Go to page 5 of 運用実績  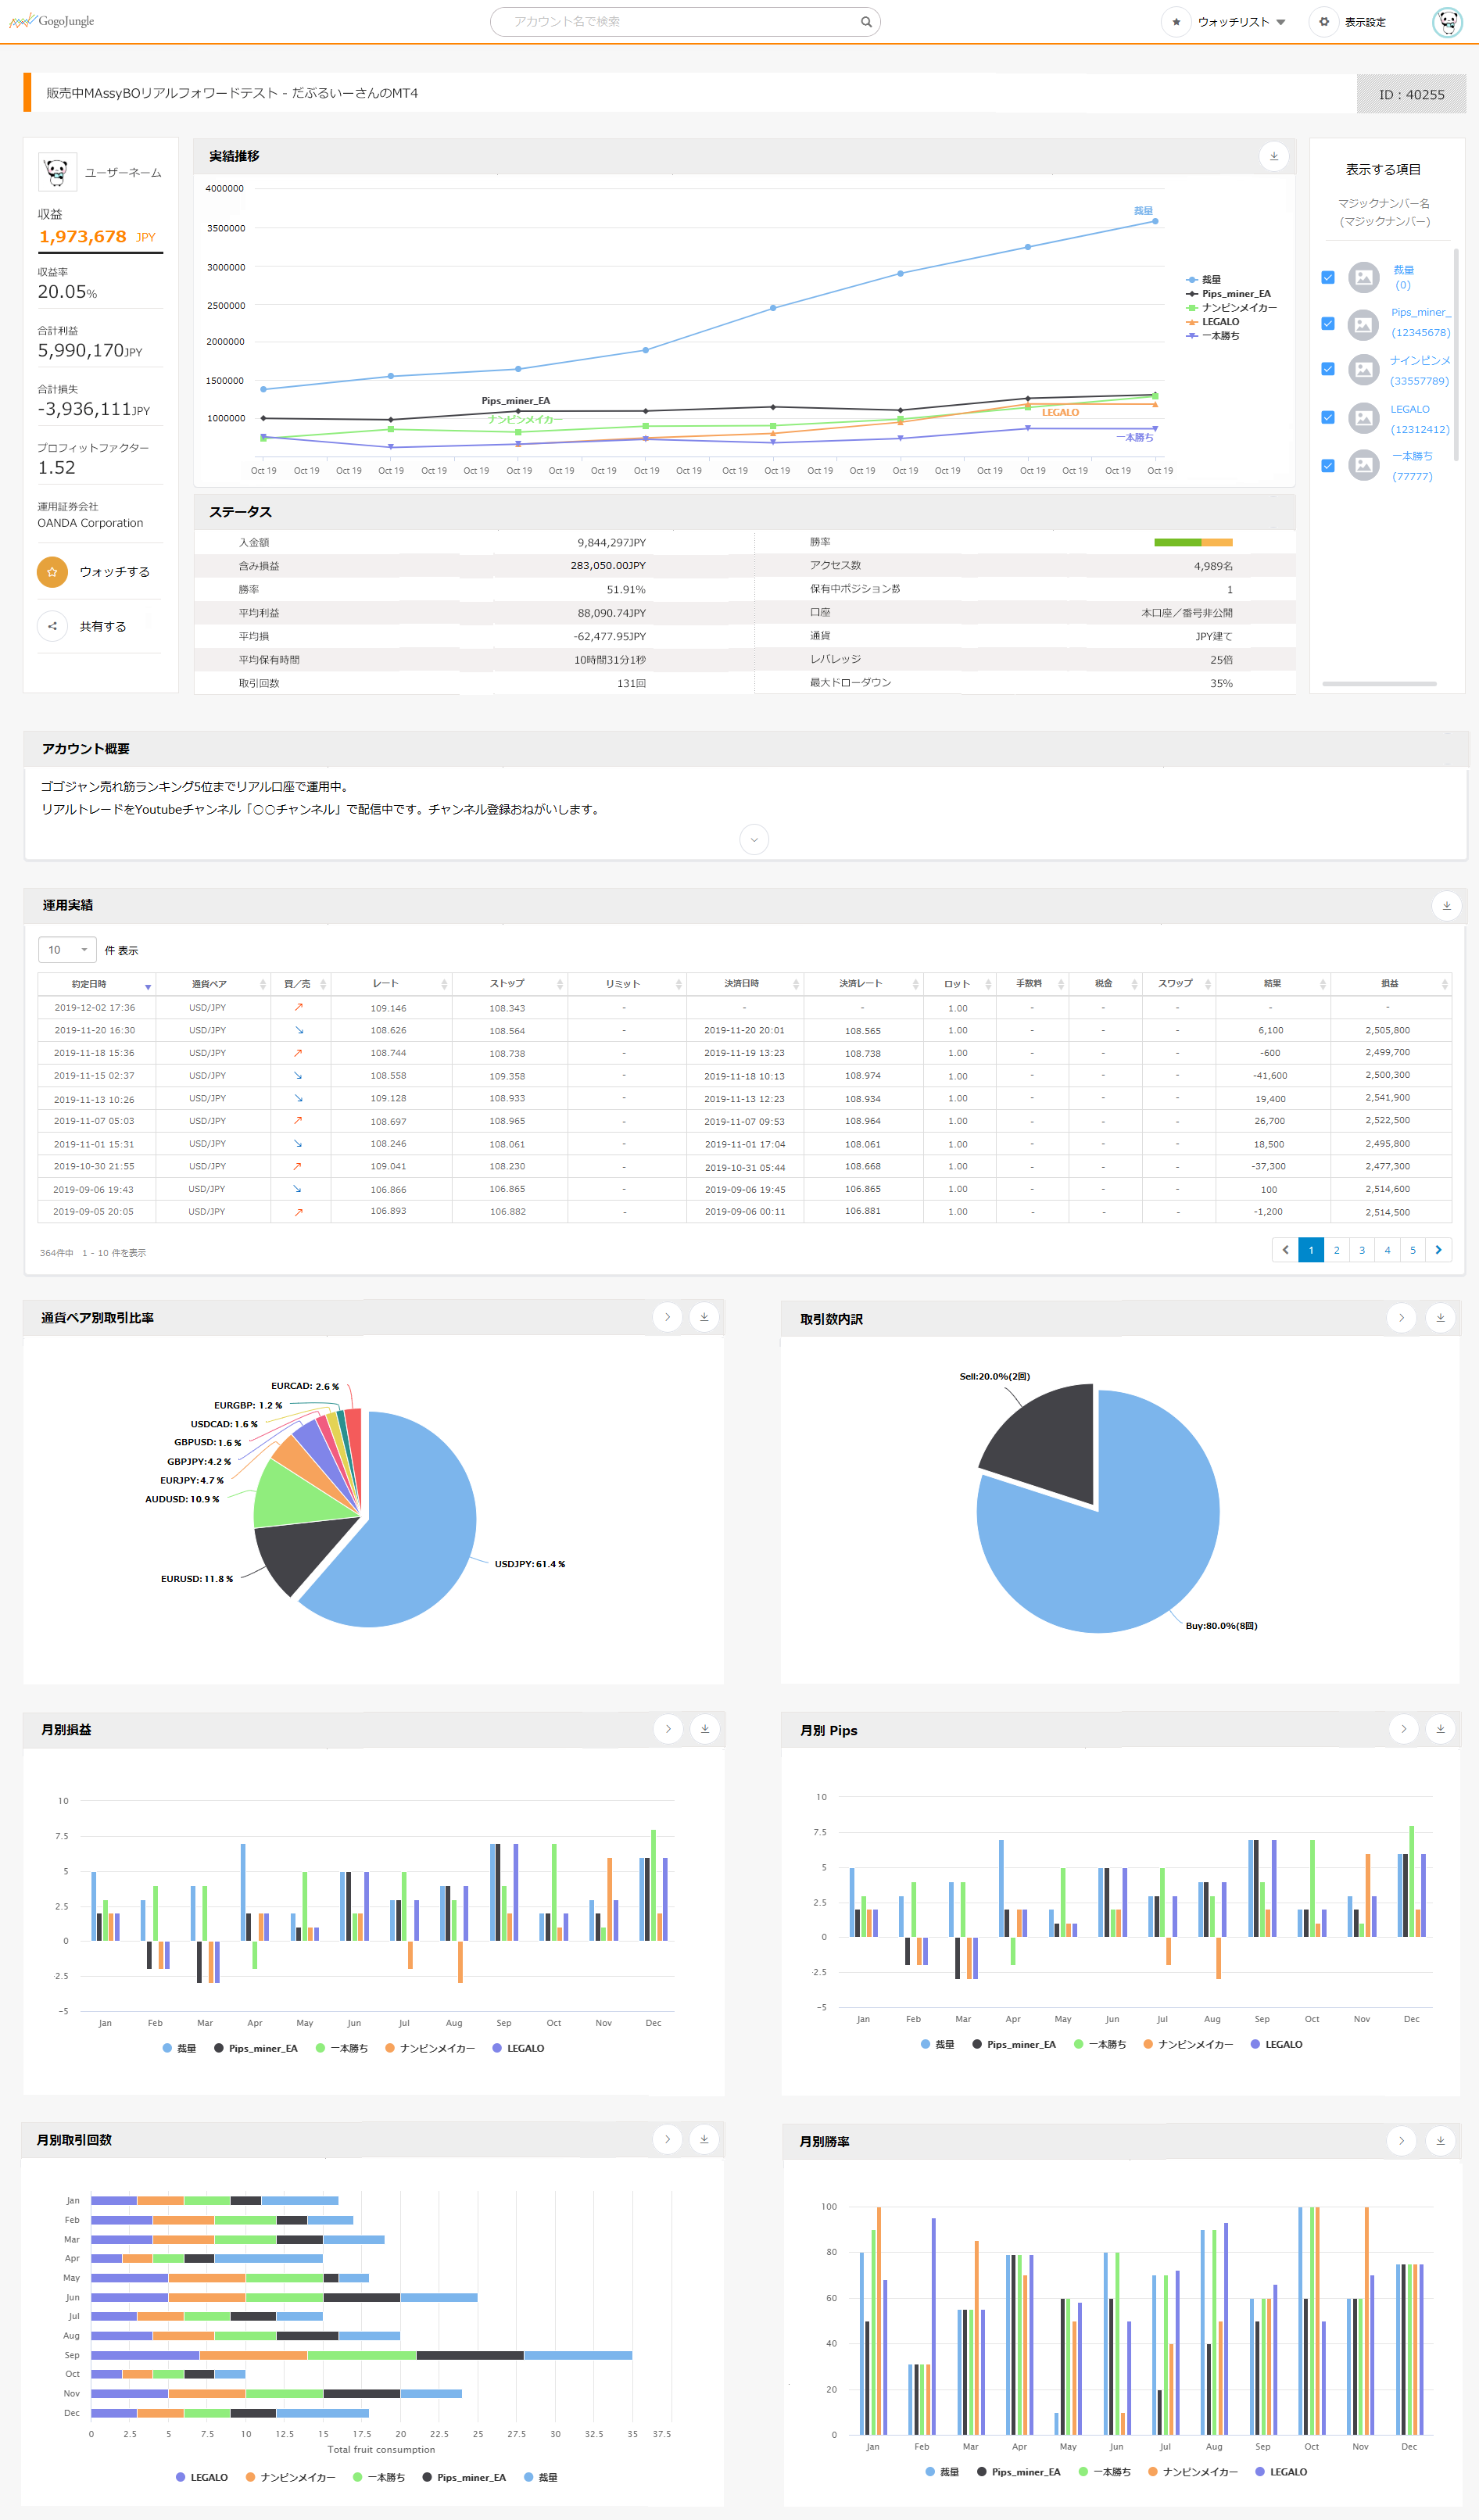pos(1413,1250)
